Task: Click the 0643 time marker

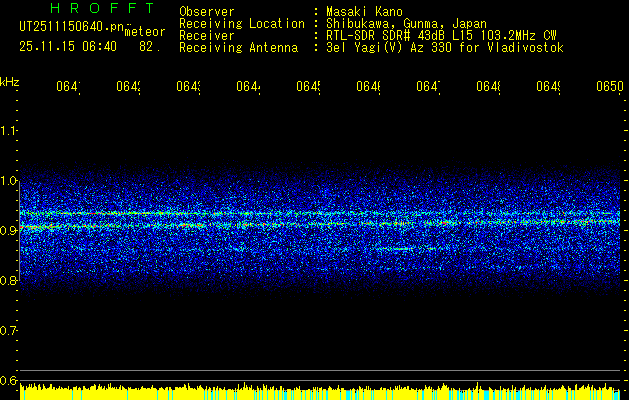Action: (x=188, y=87)
